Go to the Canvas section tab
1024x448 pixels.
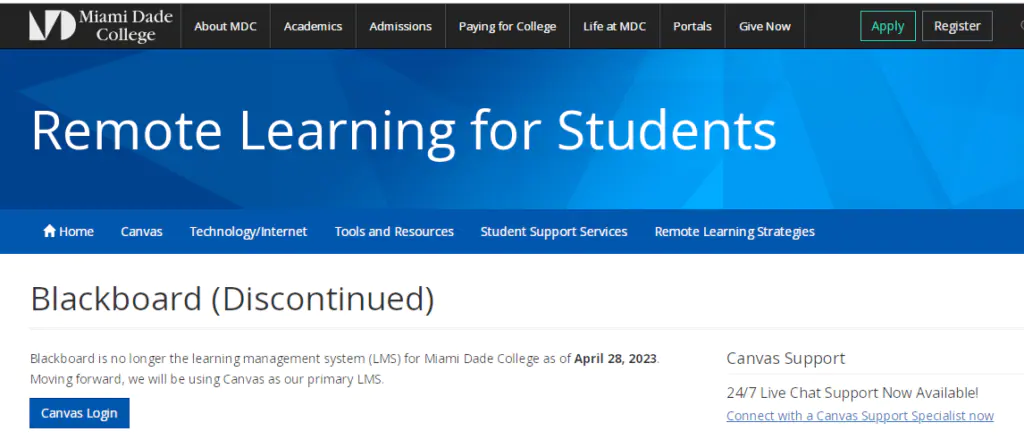pos(142,231)
